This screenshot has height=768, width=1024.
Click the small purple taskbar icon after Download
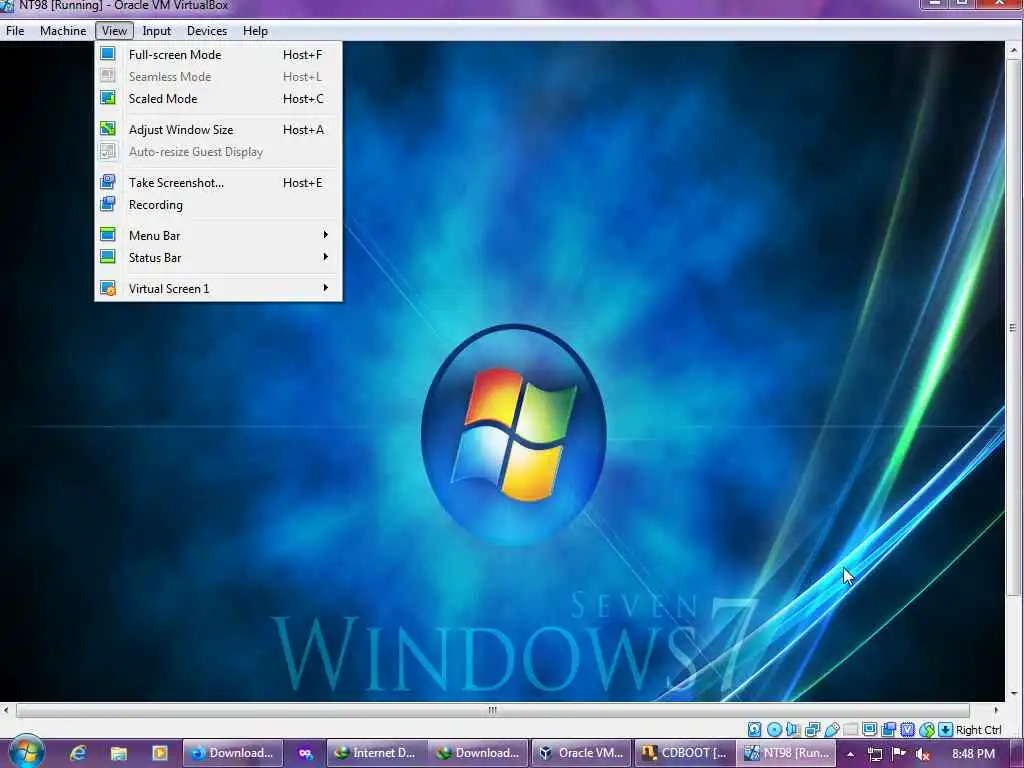tap(306, 754)
